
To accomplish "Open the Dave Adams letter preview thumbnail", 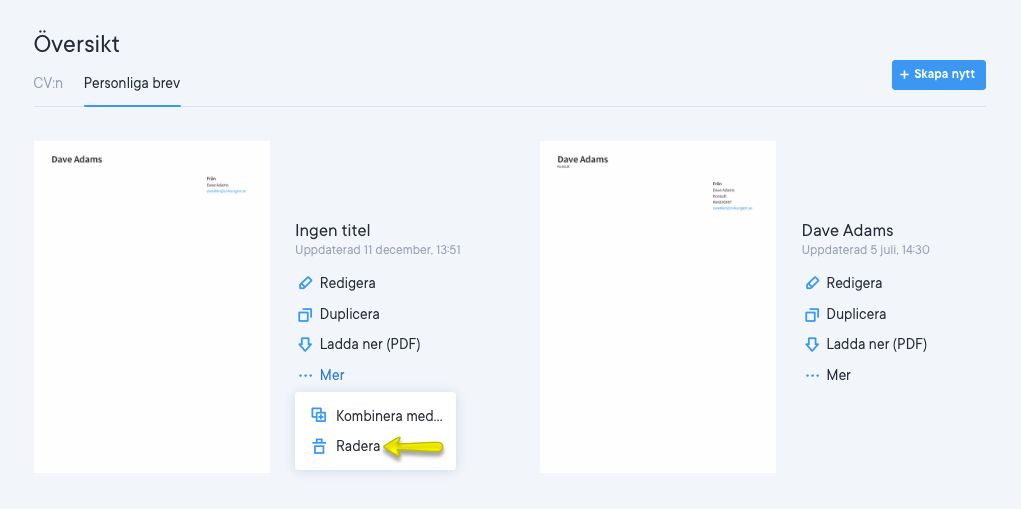I will point(657,306).
